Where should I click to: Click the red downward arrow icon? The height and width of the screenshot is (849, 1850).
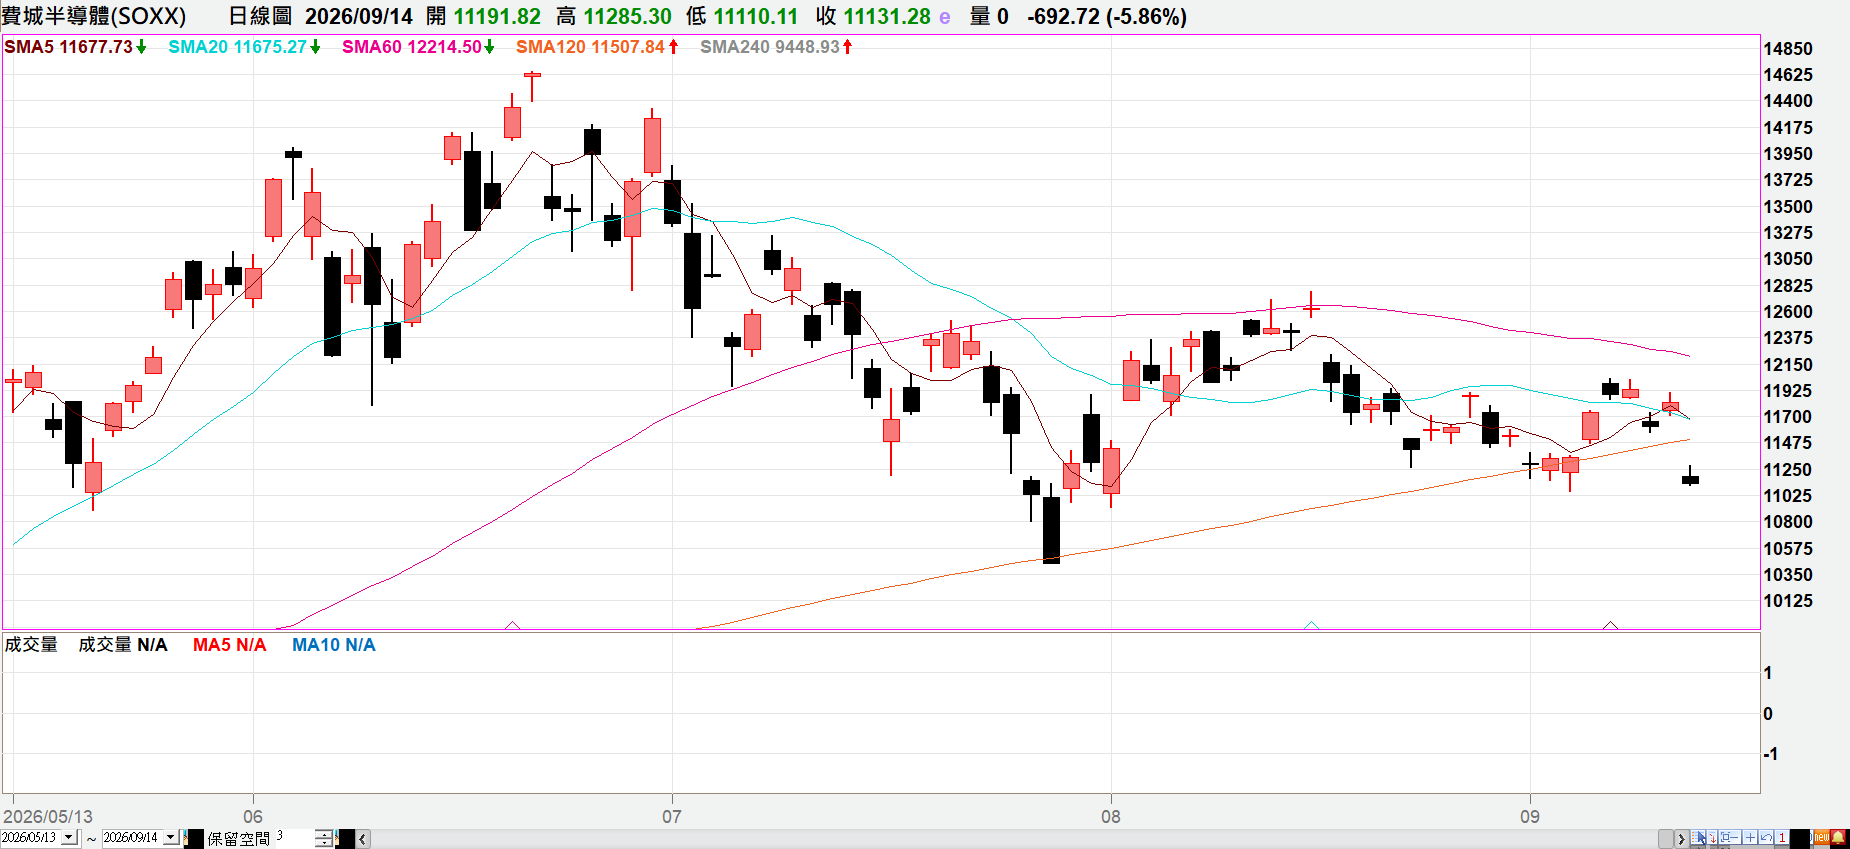1712,837
